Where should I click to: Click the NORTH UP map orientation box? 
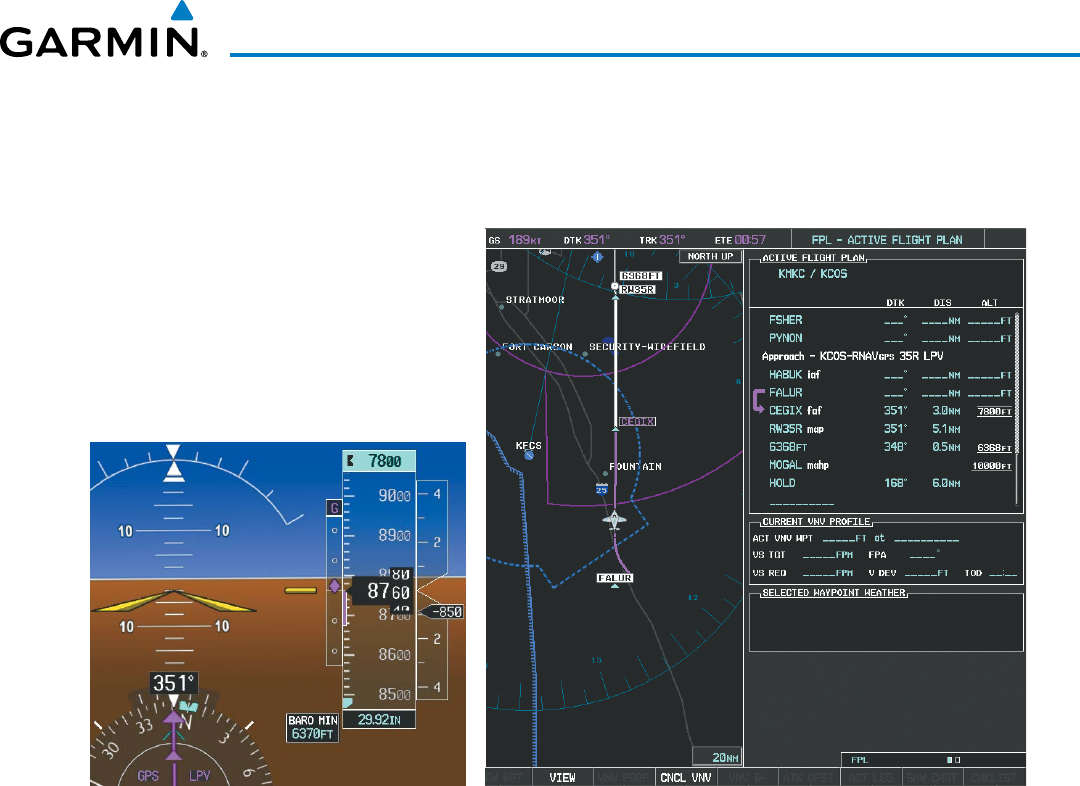[x=710, y=256]
